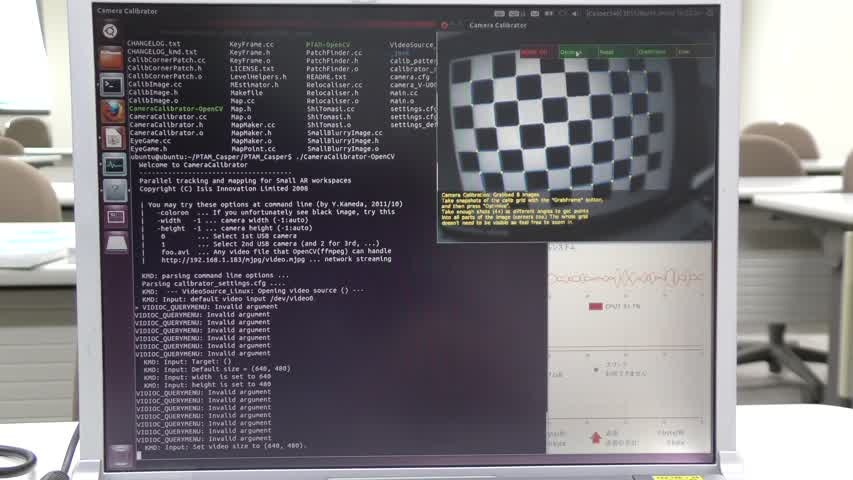This screenshot has width=853, height=480.
Task: Open the removable drive launcher icon
Action: [x=117, y=243]
